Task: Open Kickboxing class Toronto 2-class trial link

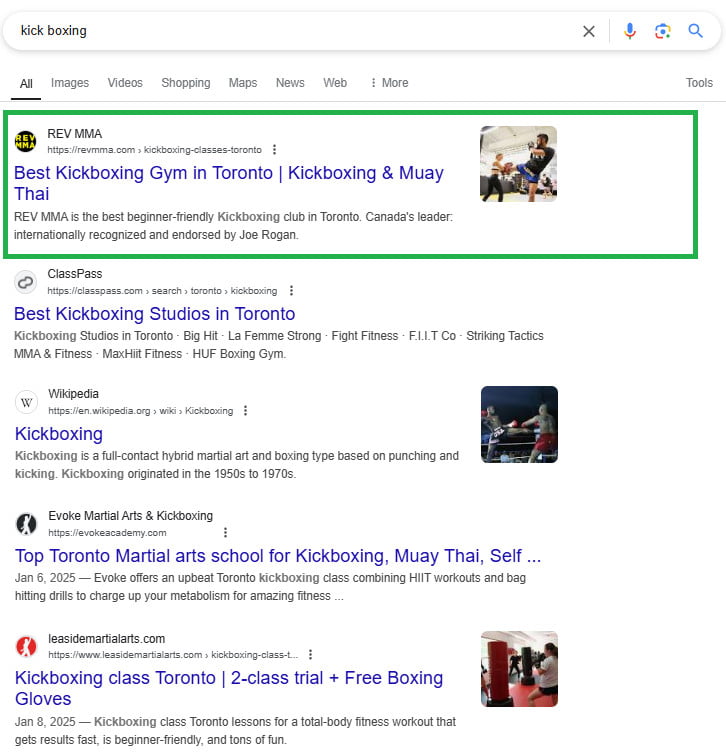Action: 229,688
